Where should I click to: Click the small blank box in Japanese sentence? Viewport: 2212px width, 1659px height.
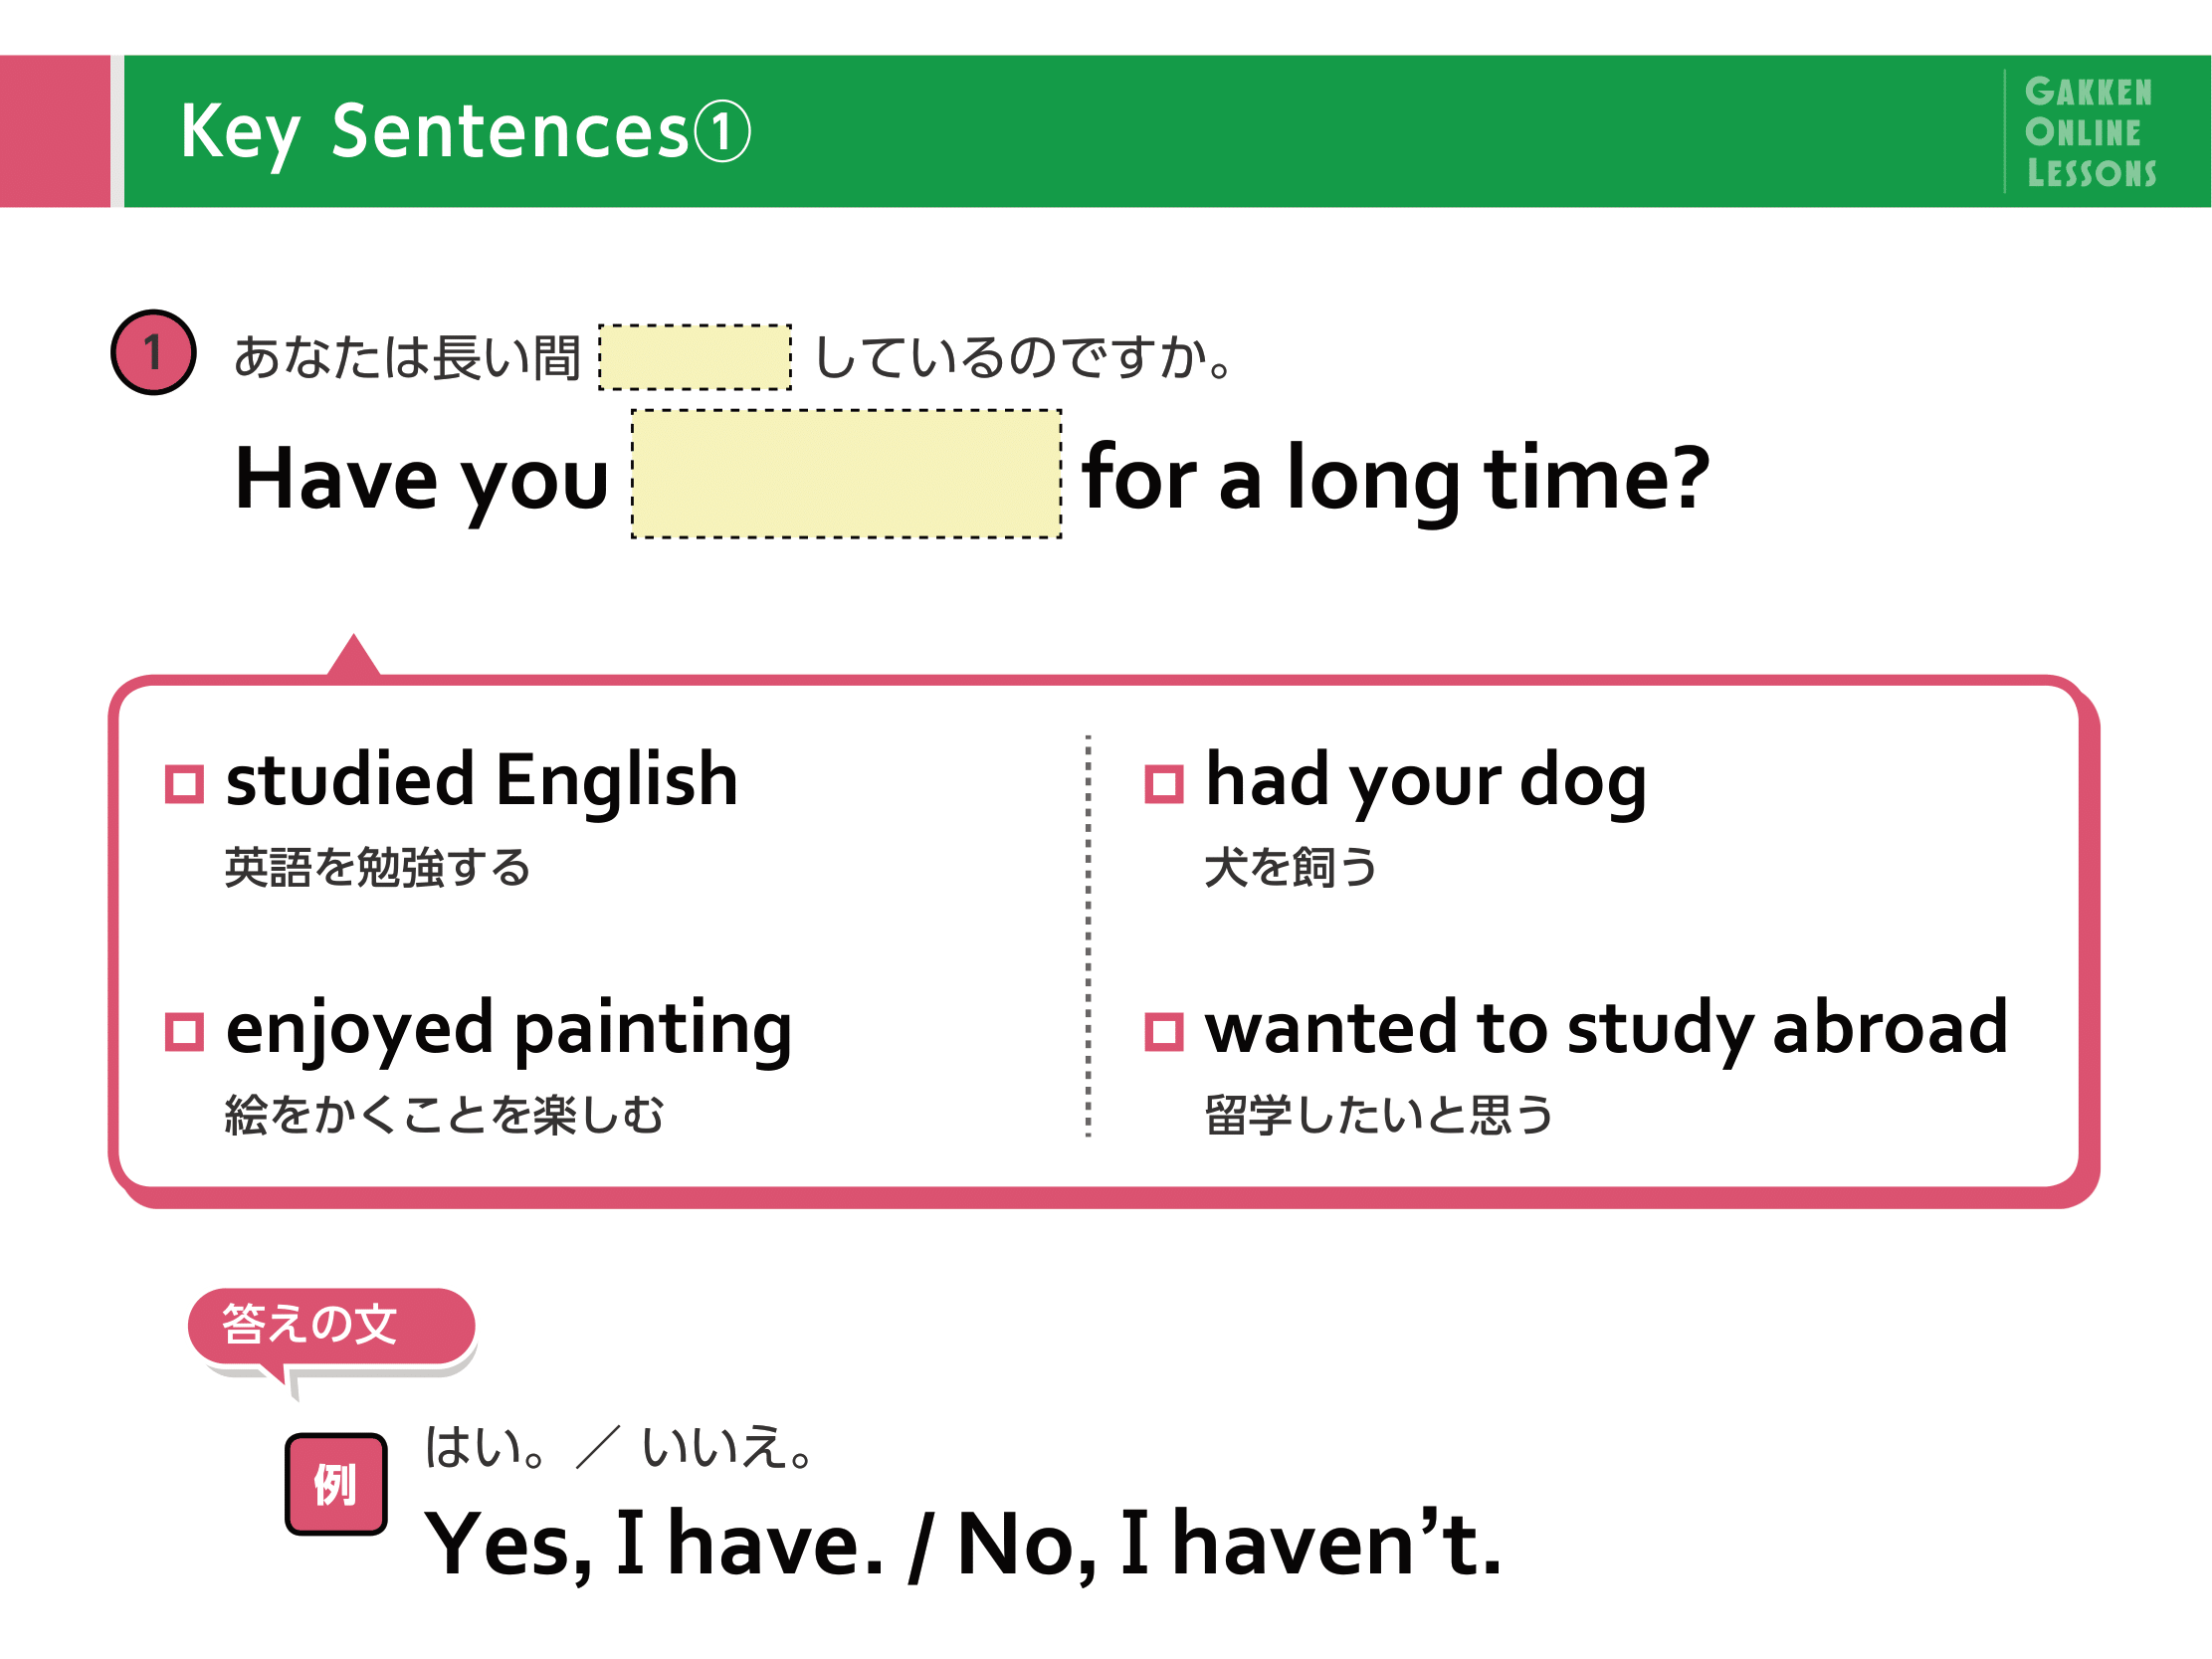pos(695,357)
